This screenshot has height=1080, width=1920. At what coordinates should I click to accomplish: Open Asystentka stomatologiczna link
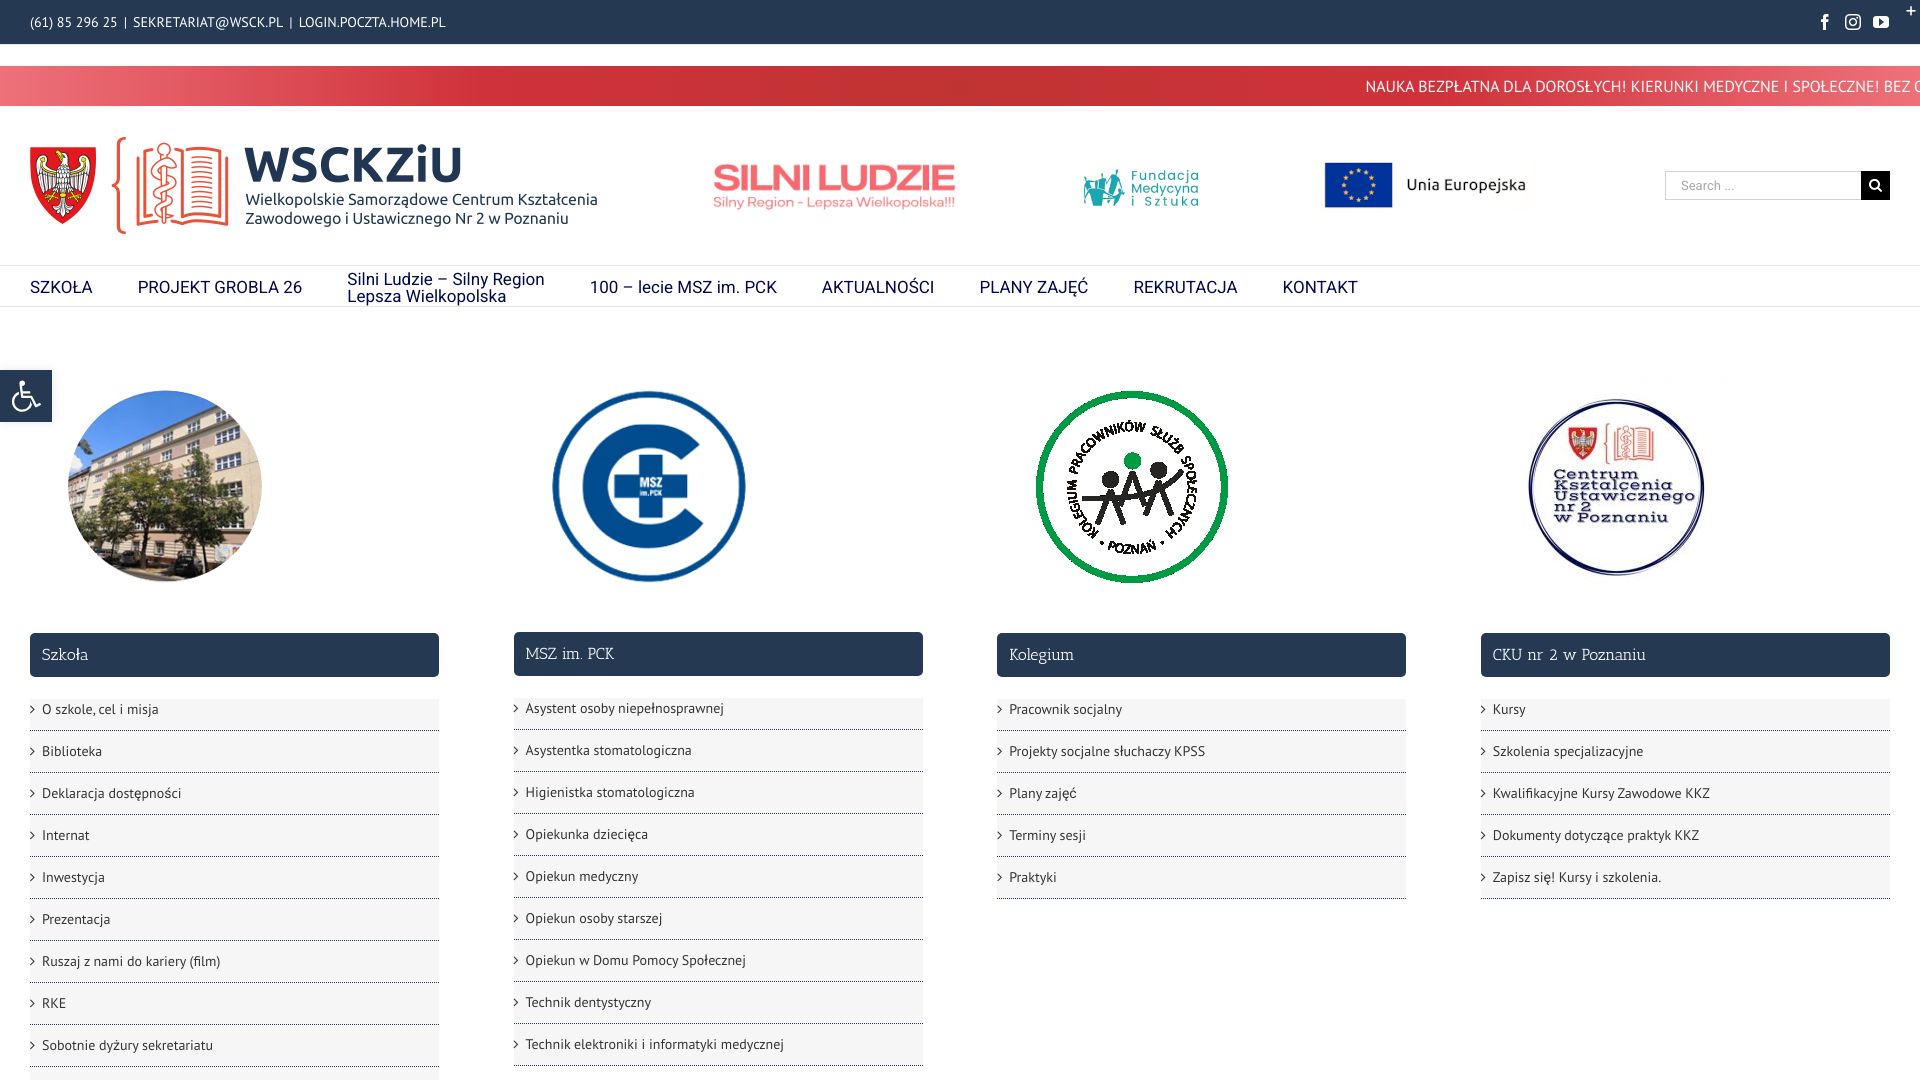tap(608, 750)
